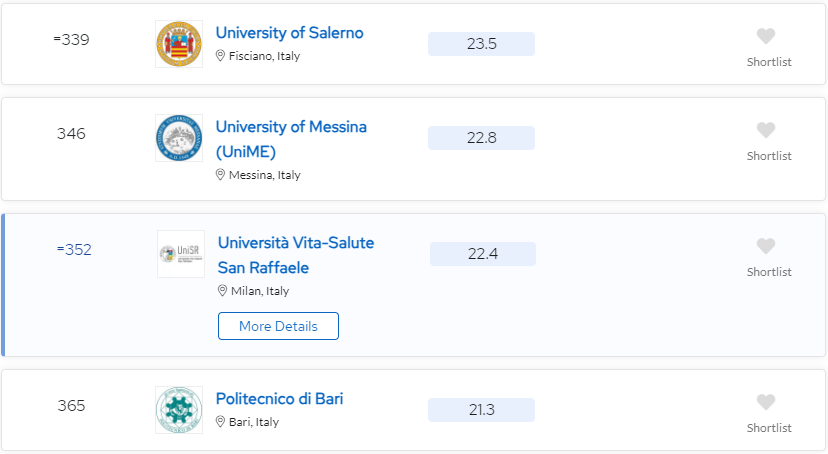
Task: Click the 22.4 score box
Action: point(483,254)
